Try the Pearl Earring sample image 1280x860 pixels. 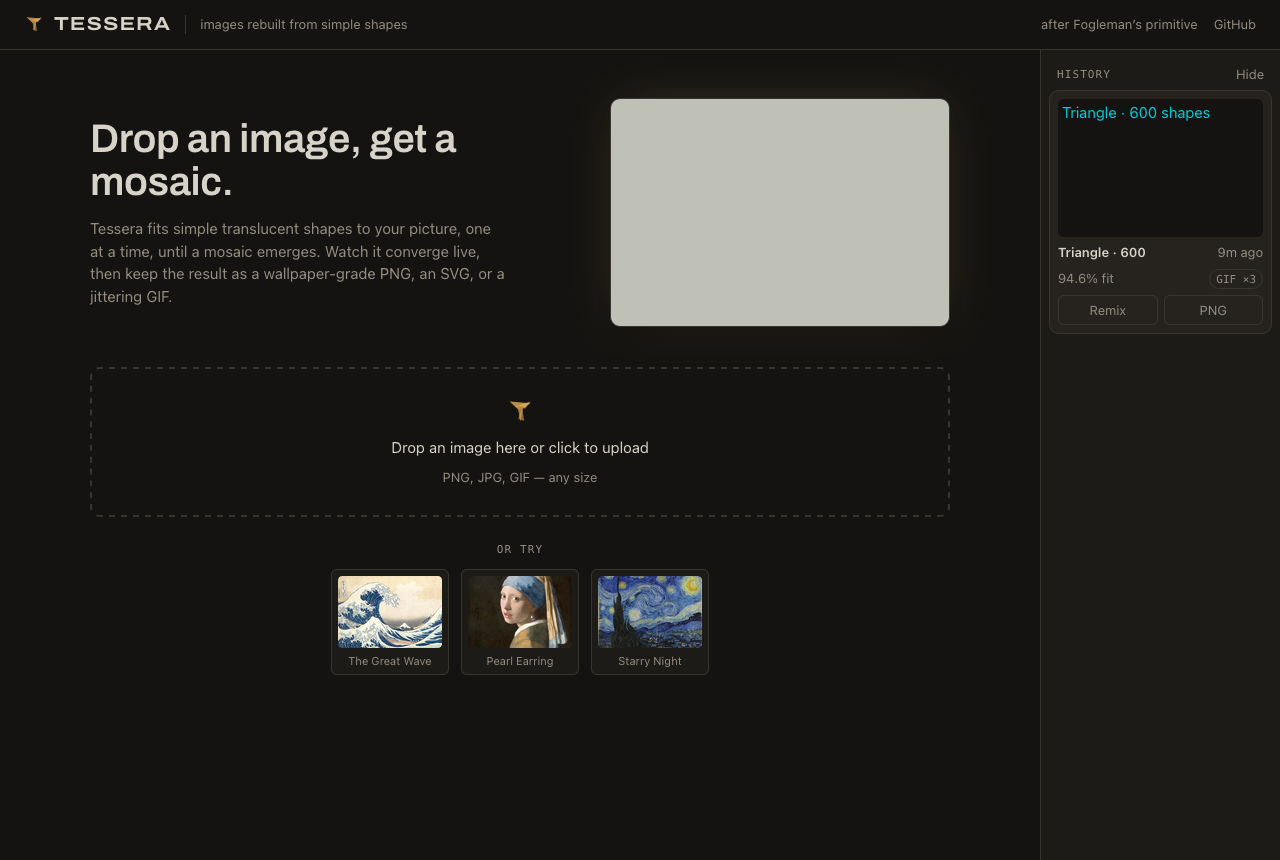520,622
